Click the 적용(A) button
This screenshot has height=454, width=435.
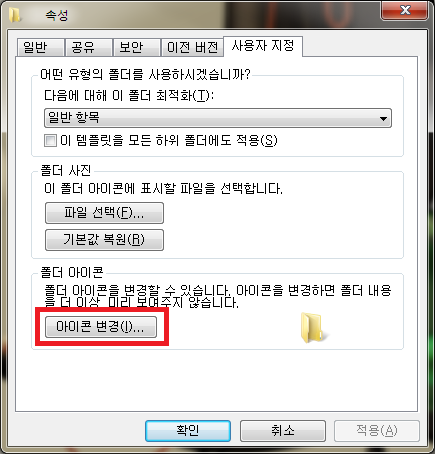377,431
